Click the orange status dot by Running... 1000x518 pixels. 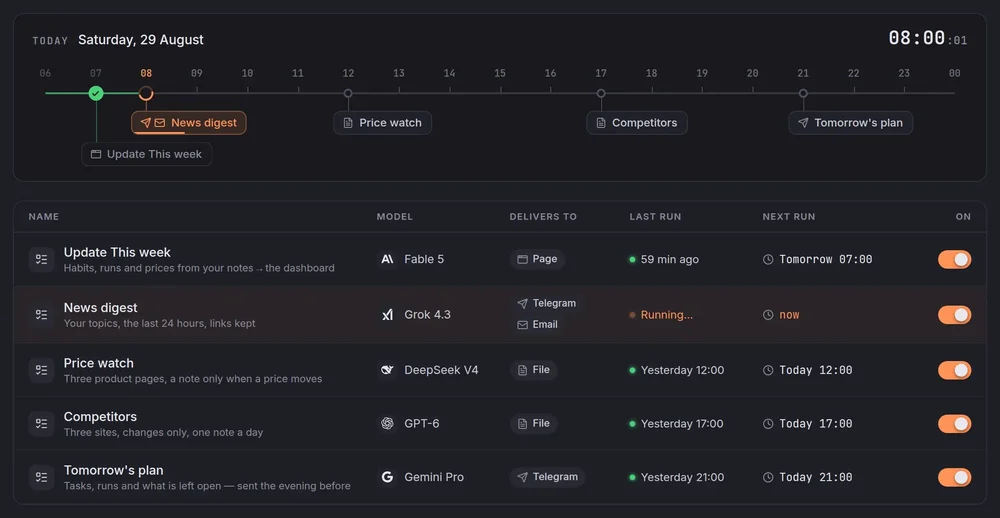(633, 315)
